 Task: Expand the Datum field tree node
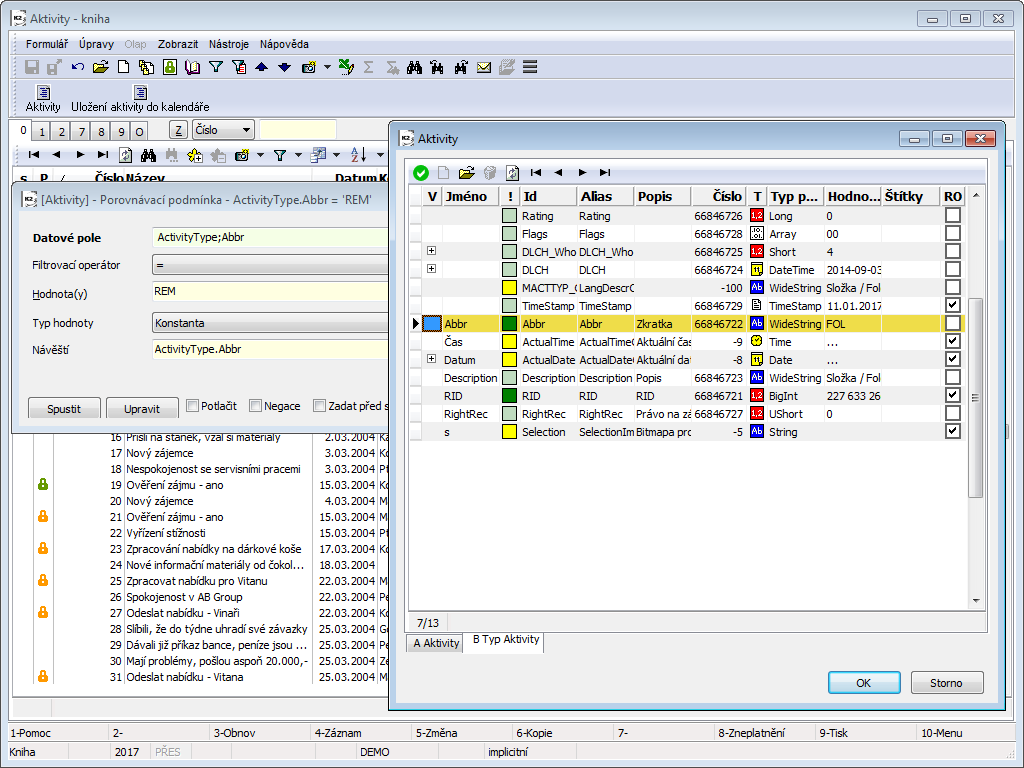(x=431, y=360)
